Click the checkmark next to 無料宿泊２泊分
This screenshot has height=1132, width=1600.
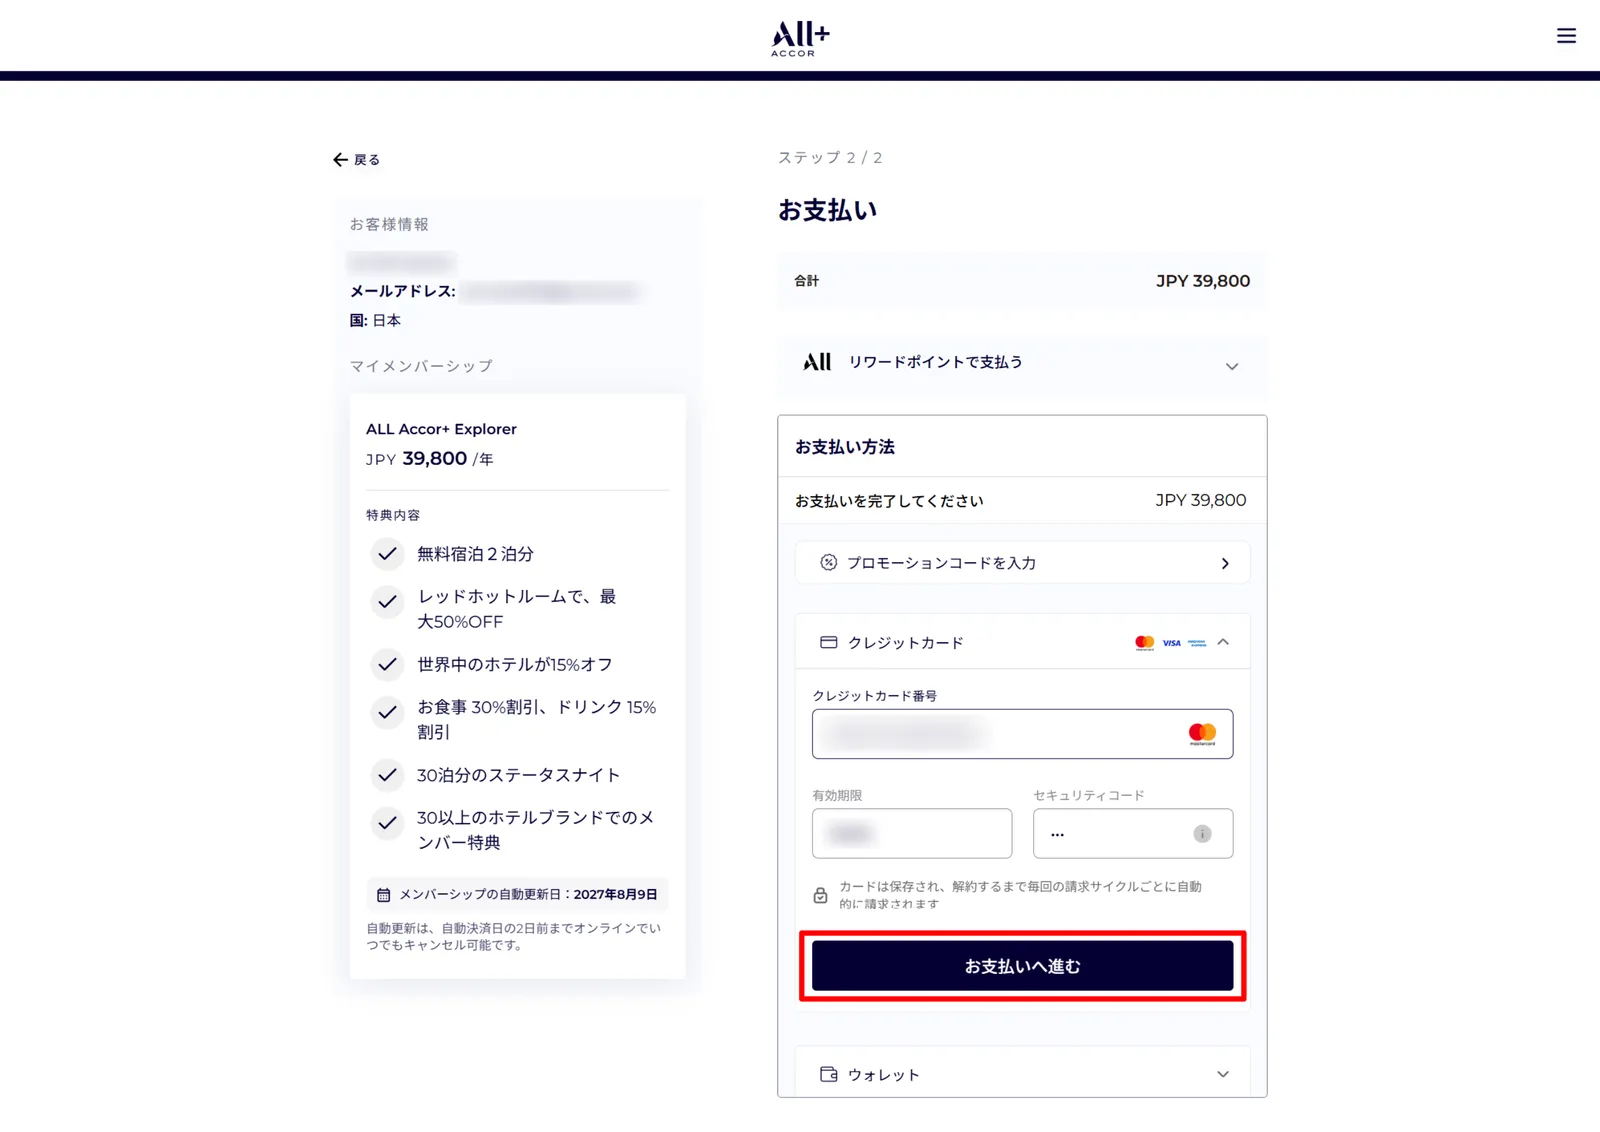pos(387,553)
